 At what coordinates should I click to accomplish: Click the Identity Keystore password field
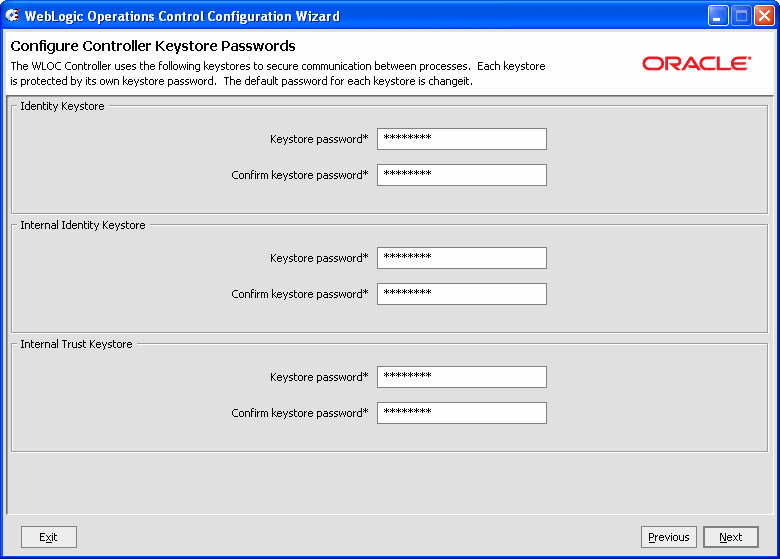pos(462,139)
